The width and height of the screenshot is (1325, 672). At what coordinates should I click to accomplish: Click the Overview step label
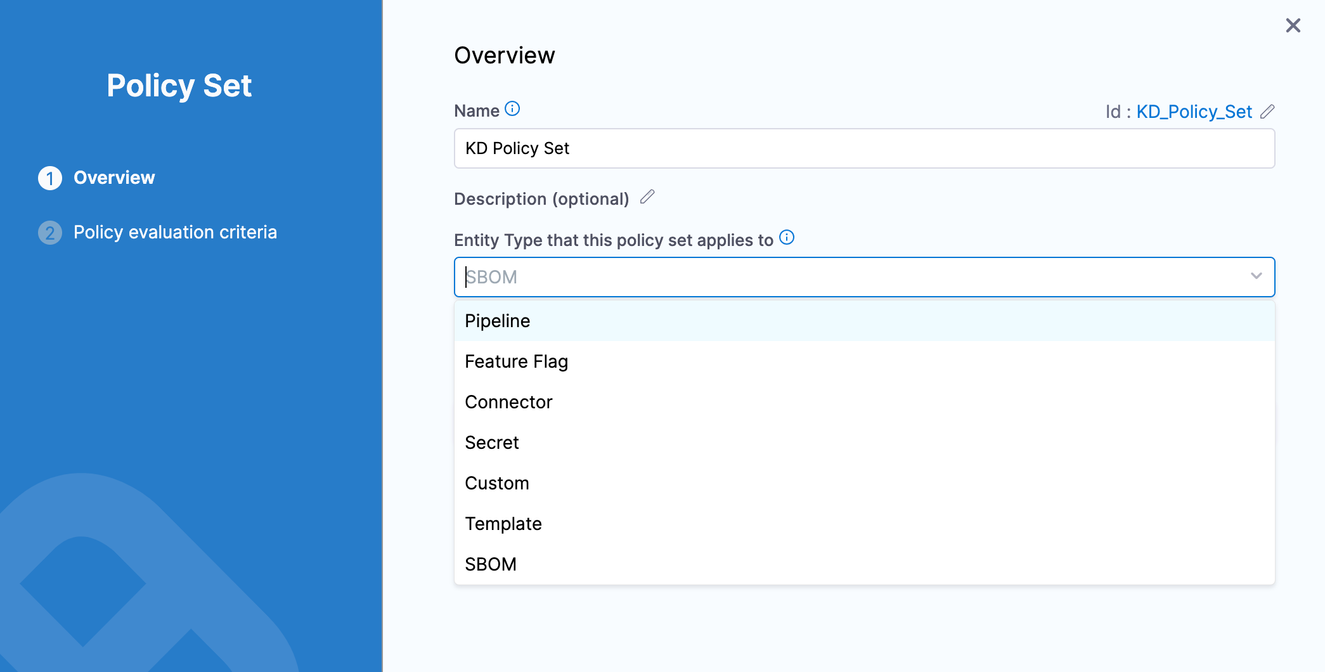(x=114, y=178)
